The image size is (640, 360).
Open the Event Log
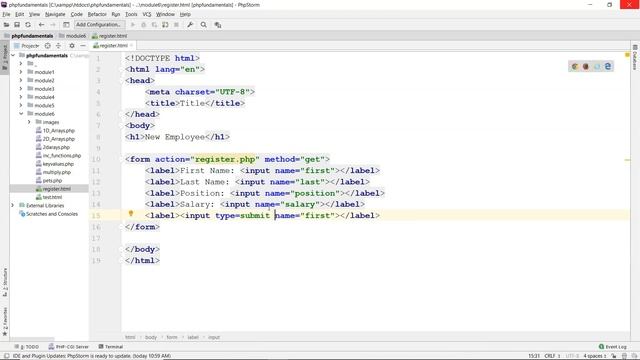coord(613,347)
